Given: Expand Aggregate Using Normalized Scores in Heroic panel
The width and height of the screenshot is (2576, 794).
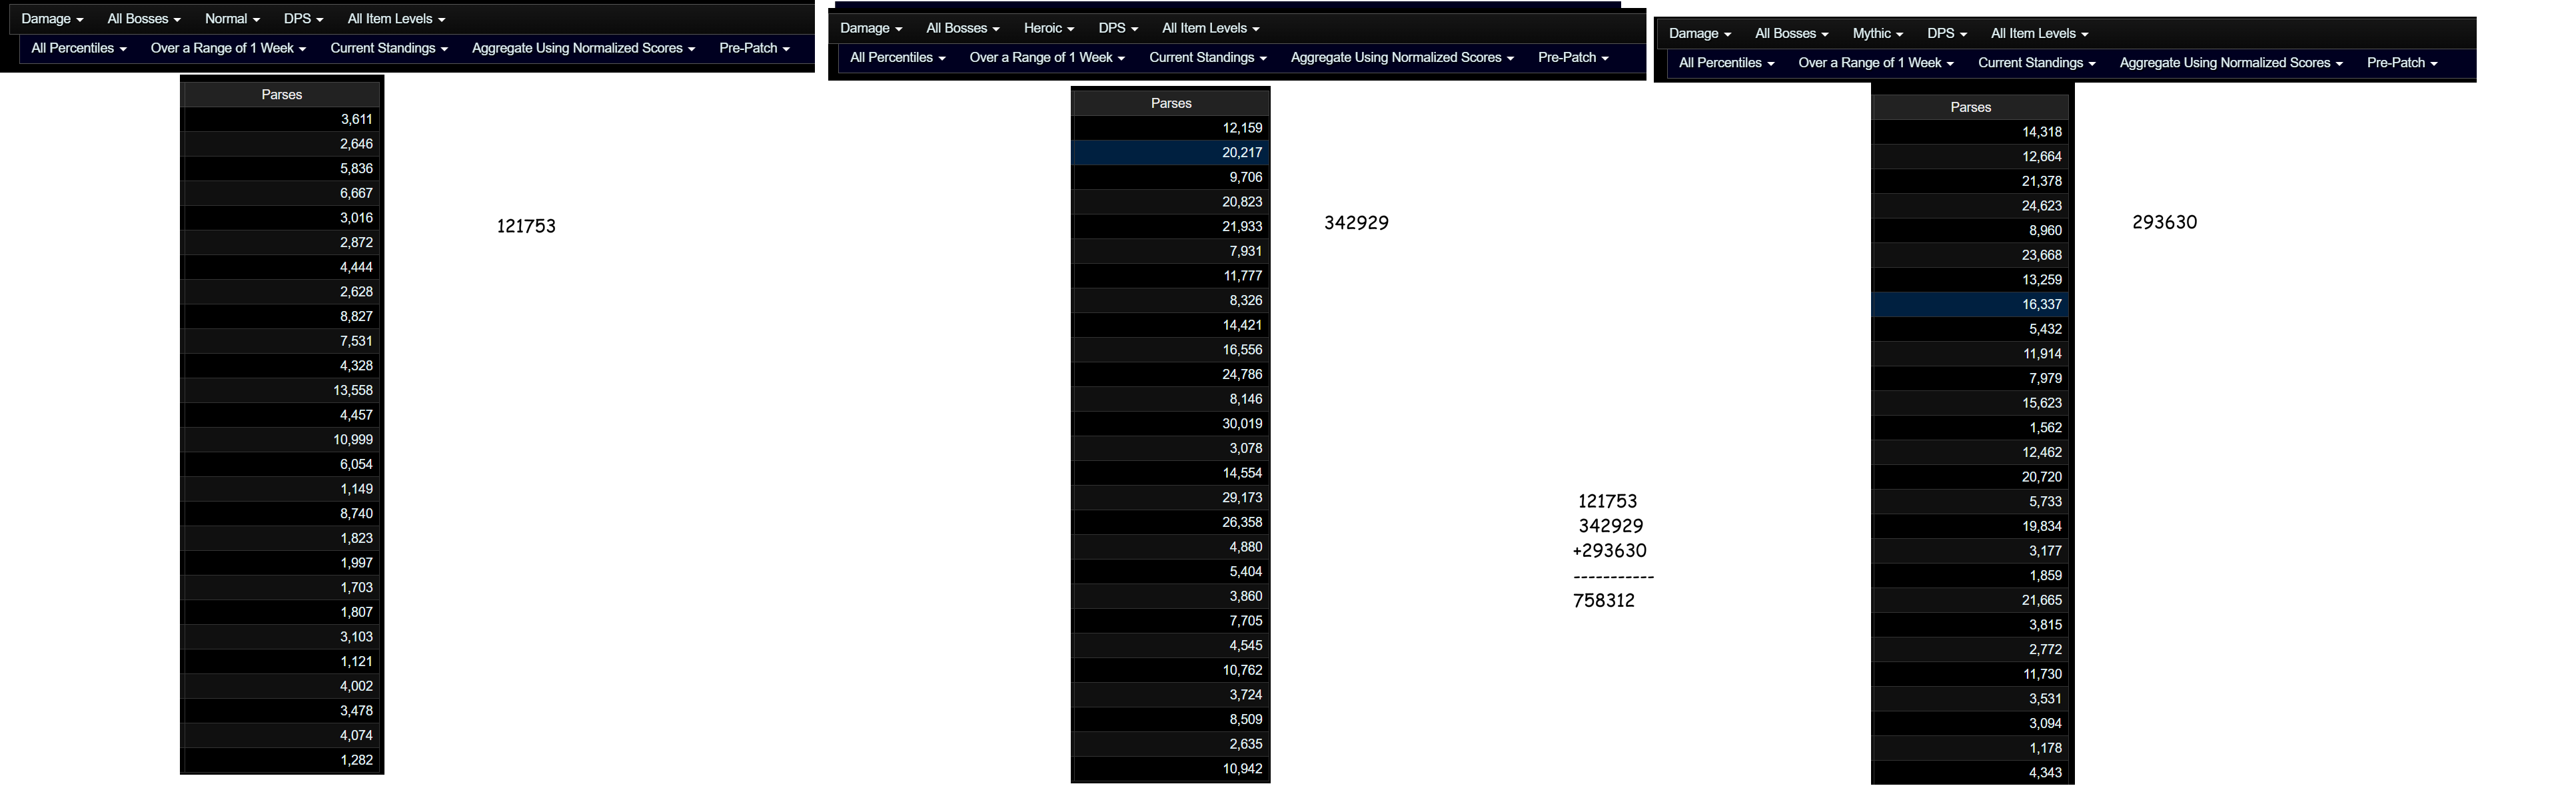Looking at the screenshot, I should [1401, 57].
